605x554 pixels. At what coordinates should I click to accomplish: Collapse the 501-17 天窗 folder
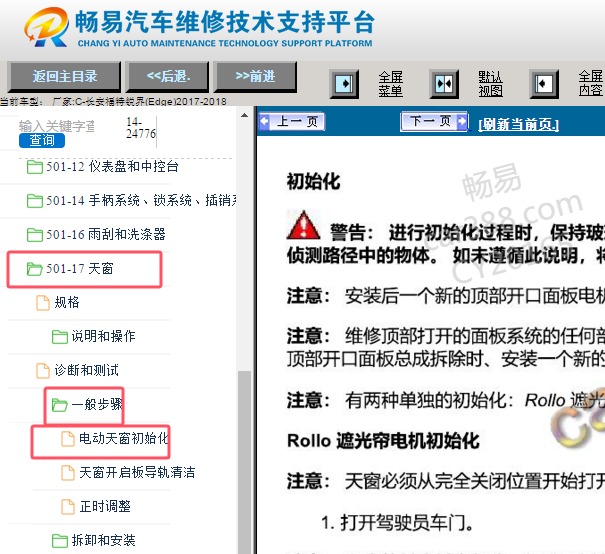click(x=79, y=269)
